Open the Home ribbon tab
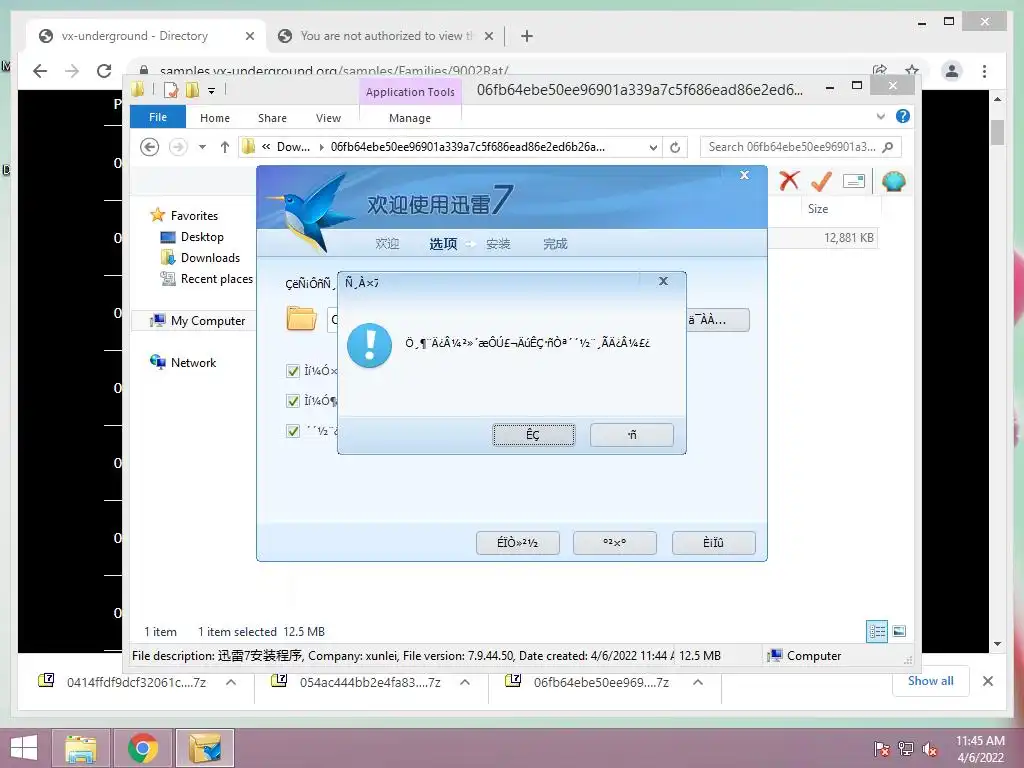Screen dimensions: 1024x768 point(215,118)
